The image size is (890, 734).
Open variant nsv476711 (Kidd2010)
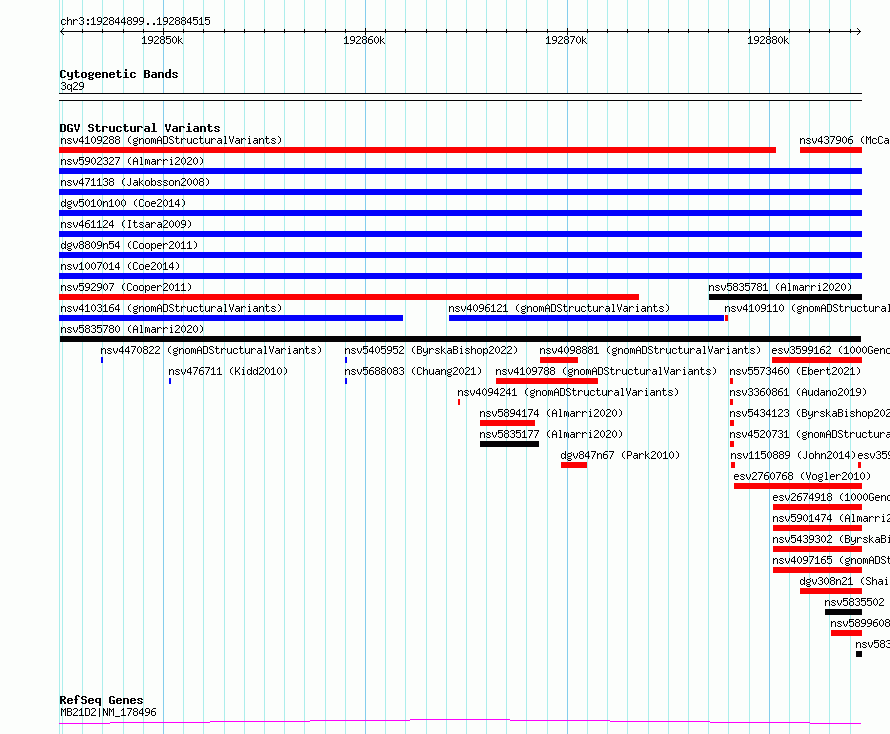(228, 371)
